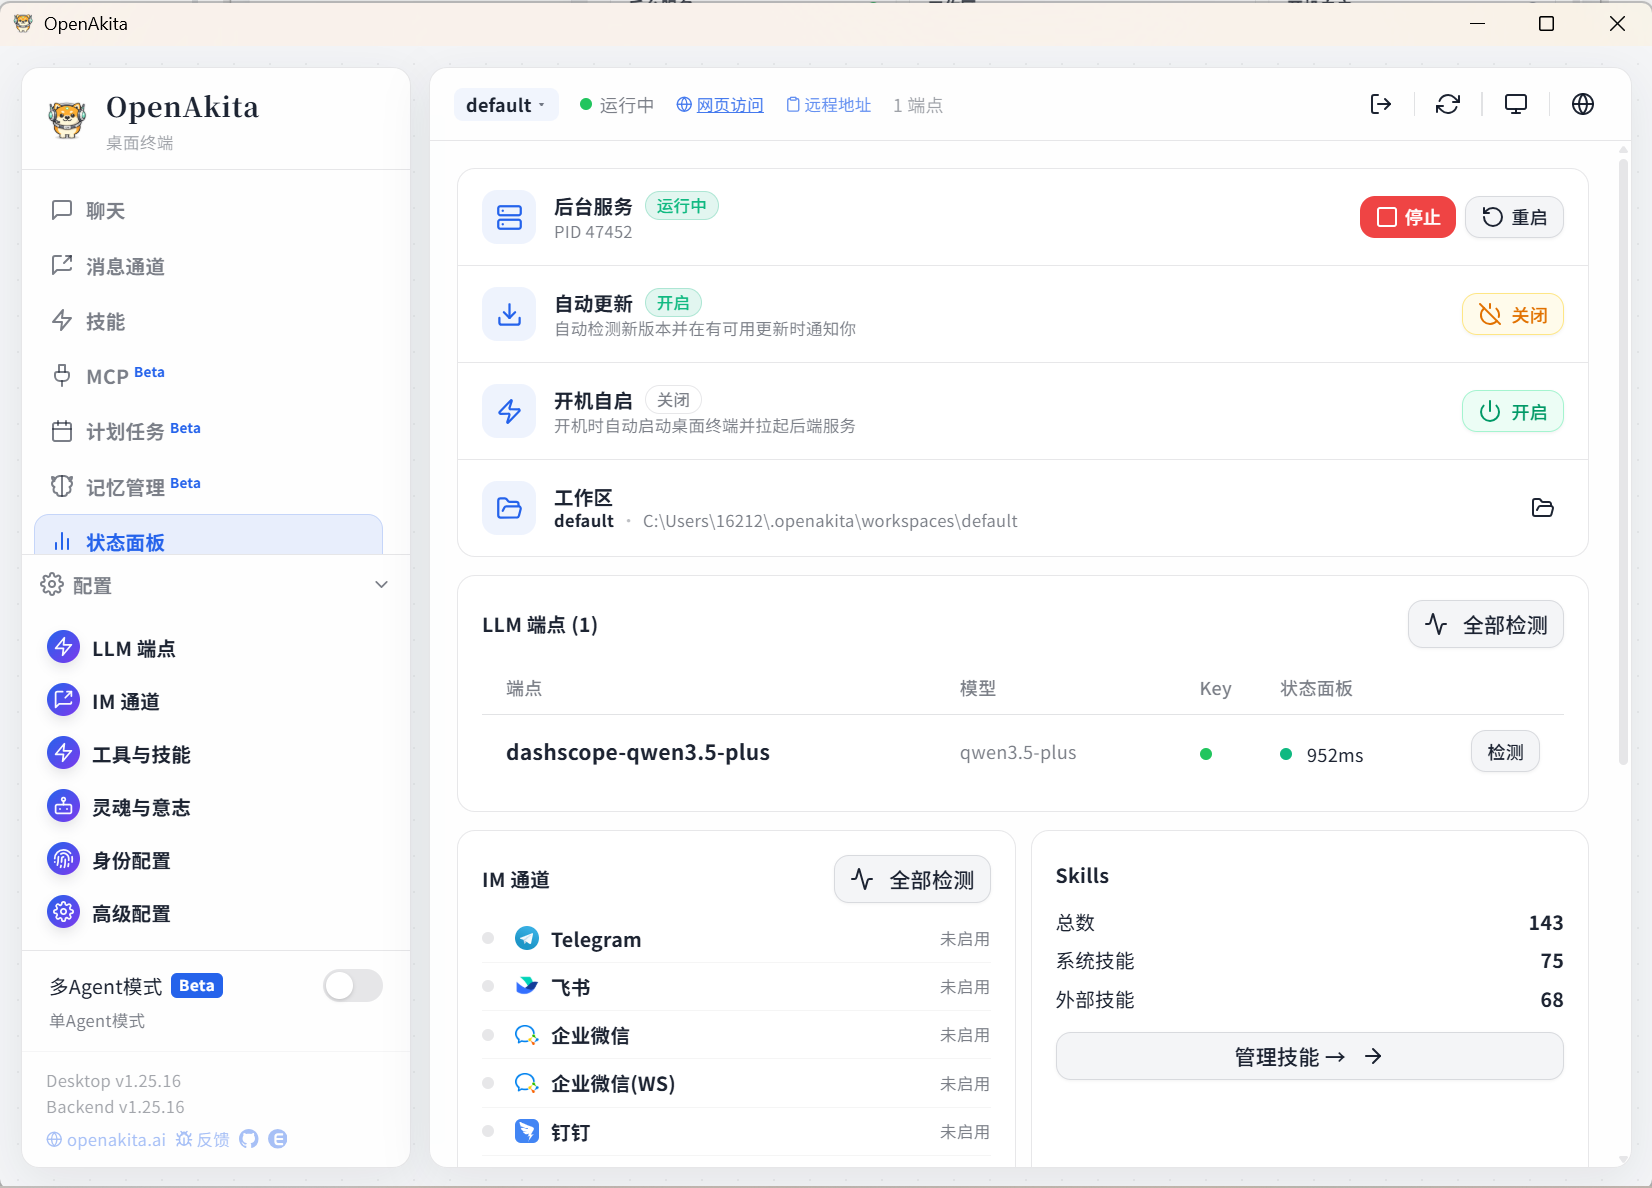Open the 技能 sidebar page
This screenshot has width=1652, height=1188.
tap(208, 321)
